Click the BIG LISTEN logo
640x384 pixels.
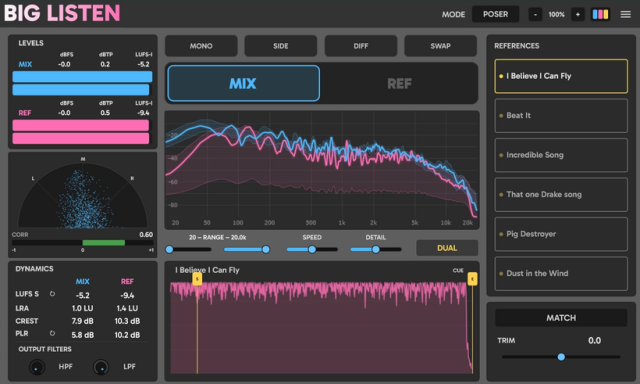coord(62,13)
